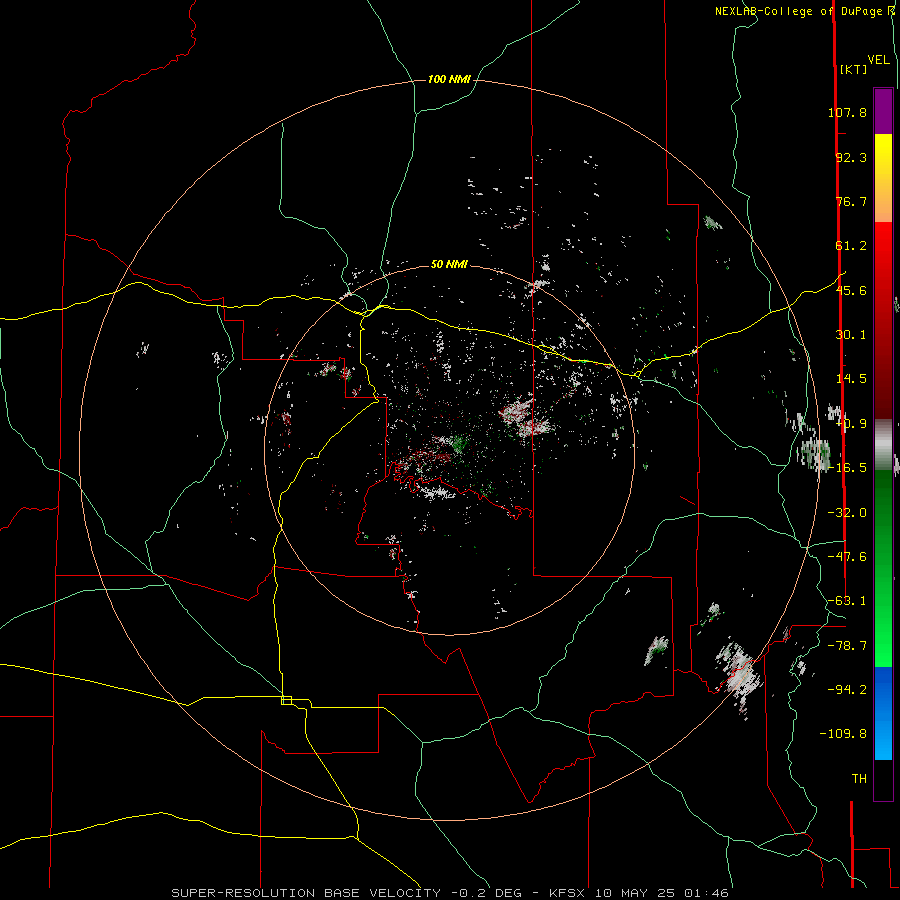The image size is (900, 900).
Task: Click the purple segment of velocity color bar
Action: coord(883,111)
